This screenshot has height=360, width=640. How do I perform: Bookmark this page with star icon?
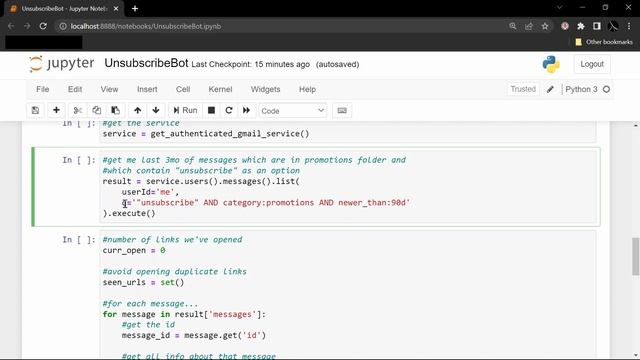pyautogui.click(x=545, y=26)
